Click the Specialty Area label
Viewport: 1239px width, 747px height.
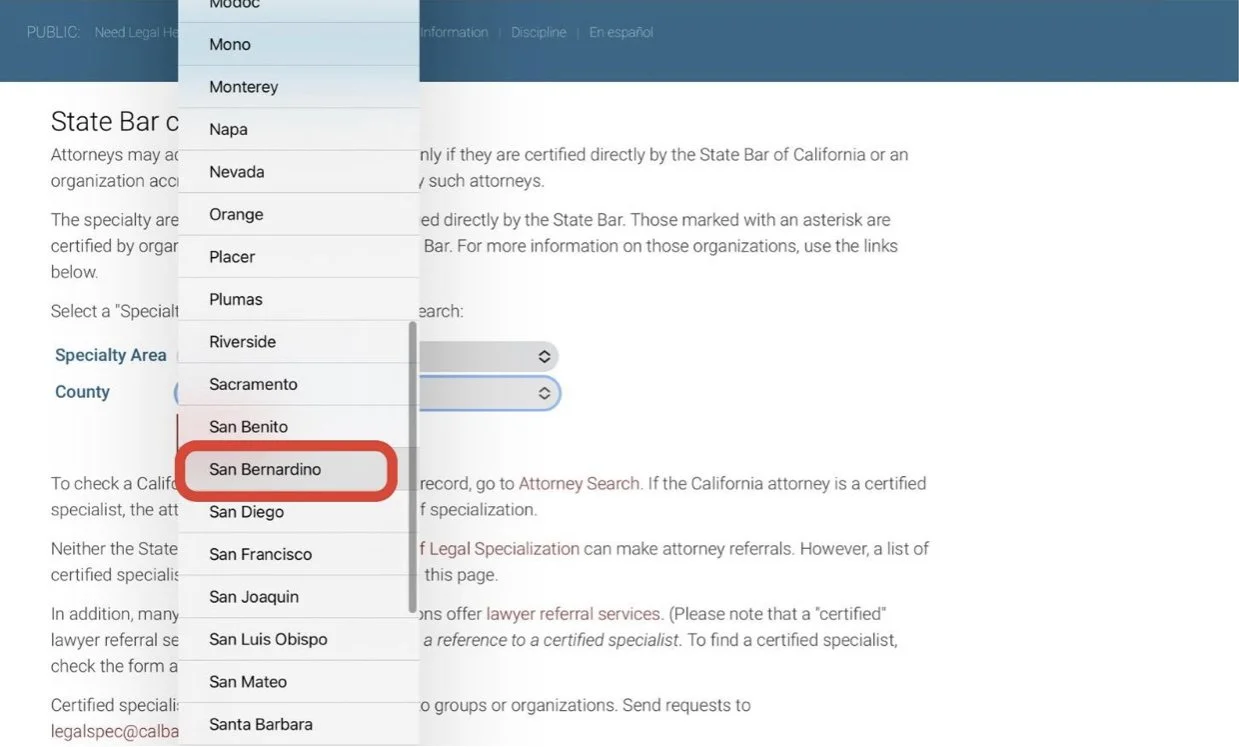(110, 356)
